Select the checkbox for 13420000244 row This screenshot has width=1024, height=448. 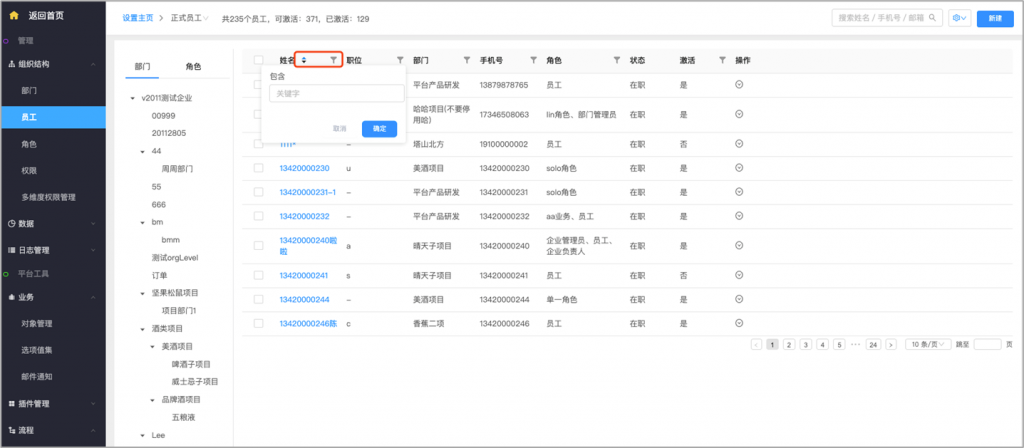(x=259, y=299)
